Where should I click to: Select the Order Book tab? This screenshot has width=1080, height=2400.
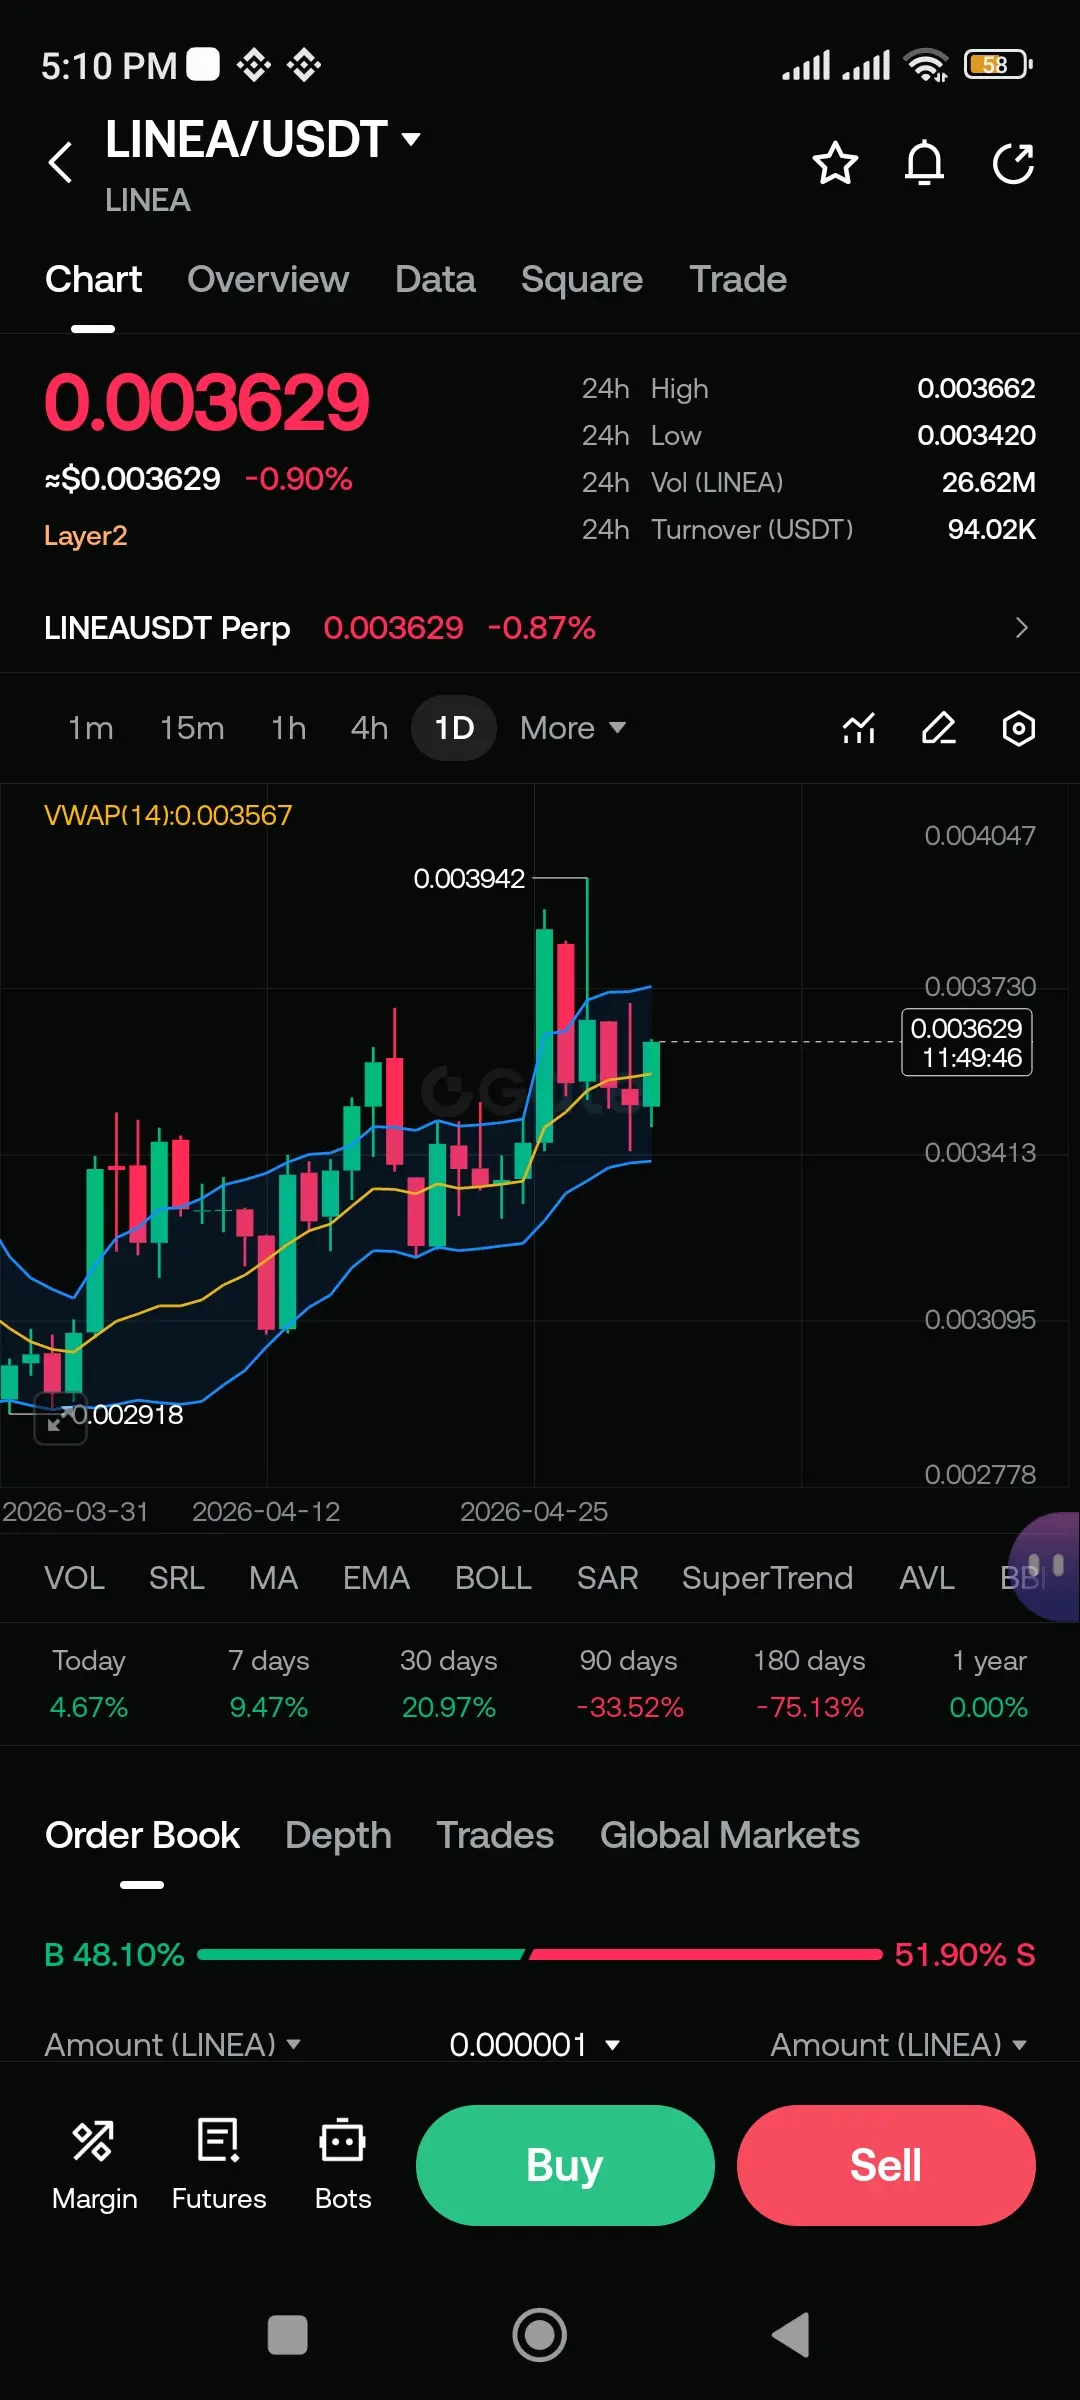click(142, 1835)
